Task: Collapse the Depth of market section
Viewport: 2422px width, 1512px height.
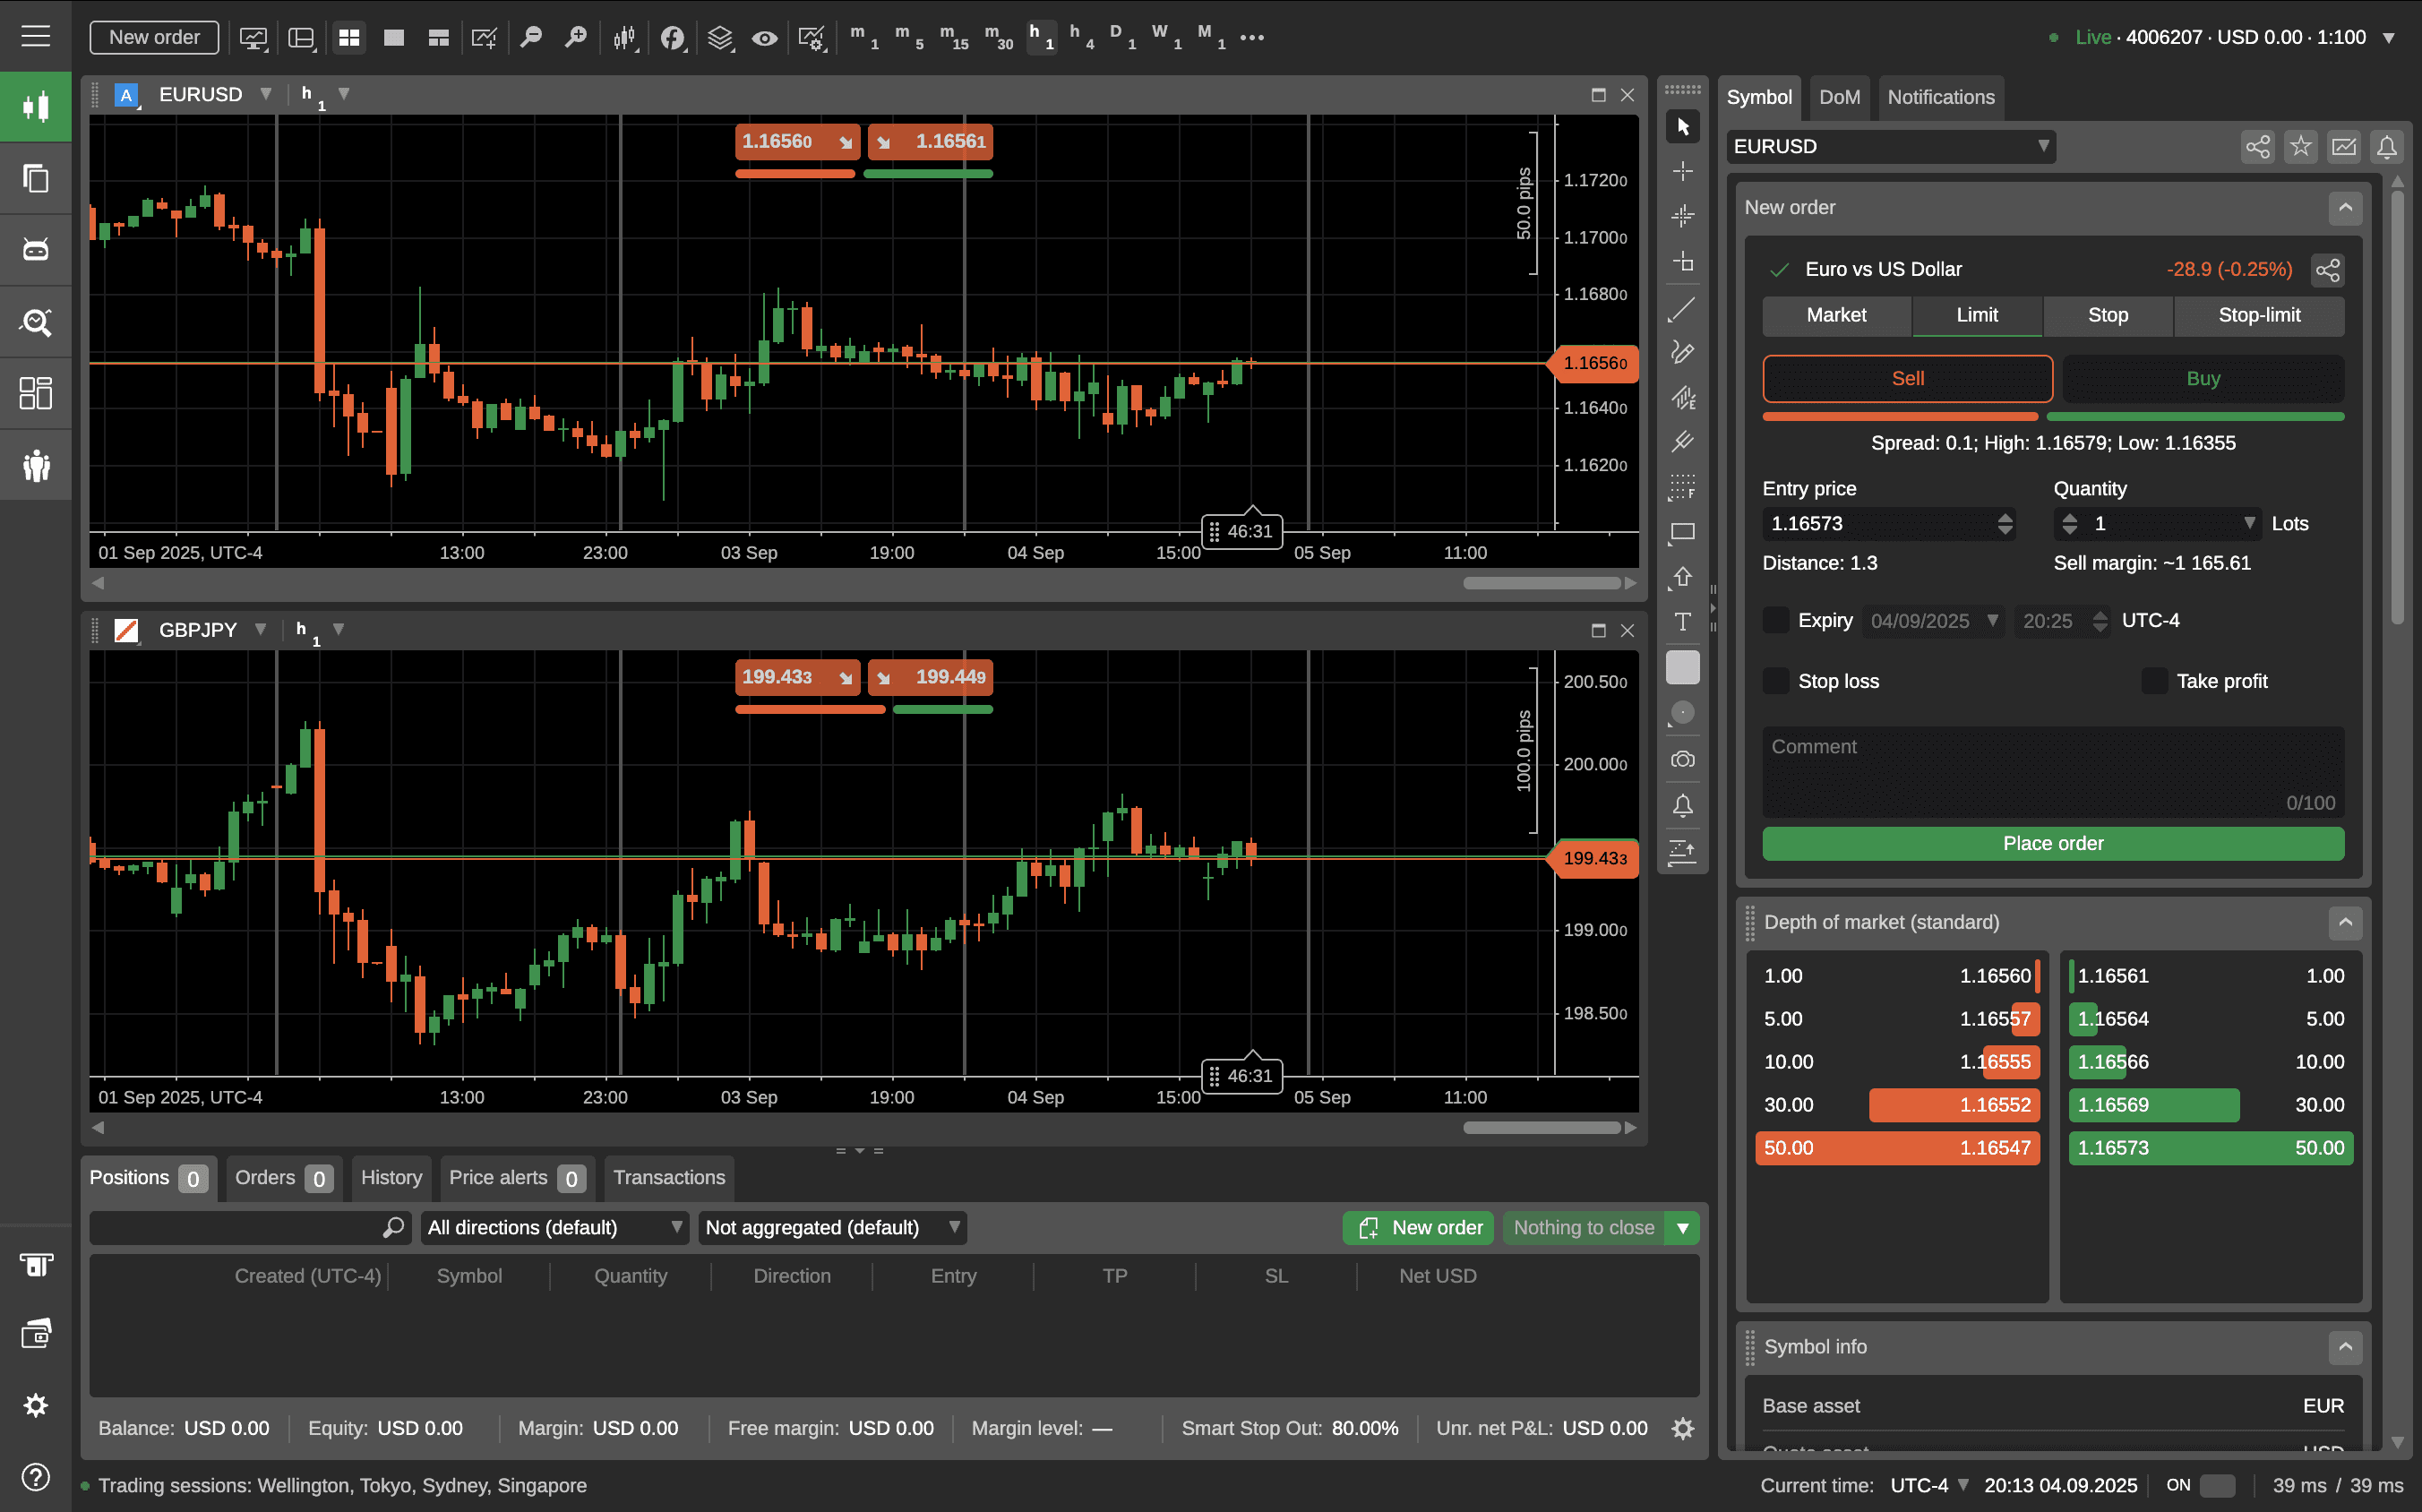Action: click(x=2344, y=922)
